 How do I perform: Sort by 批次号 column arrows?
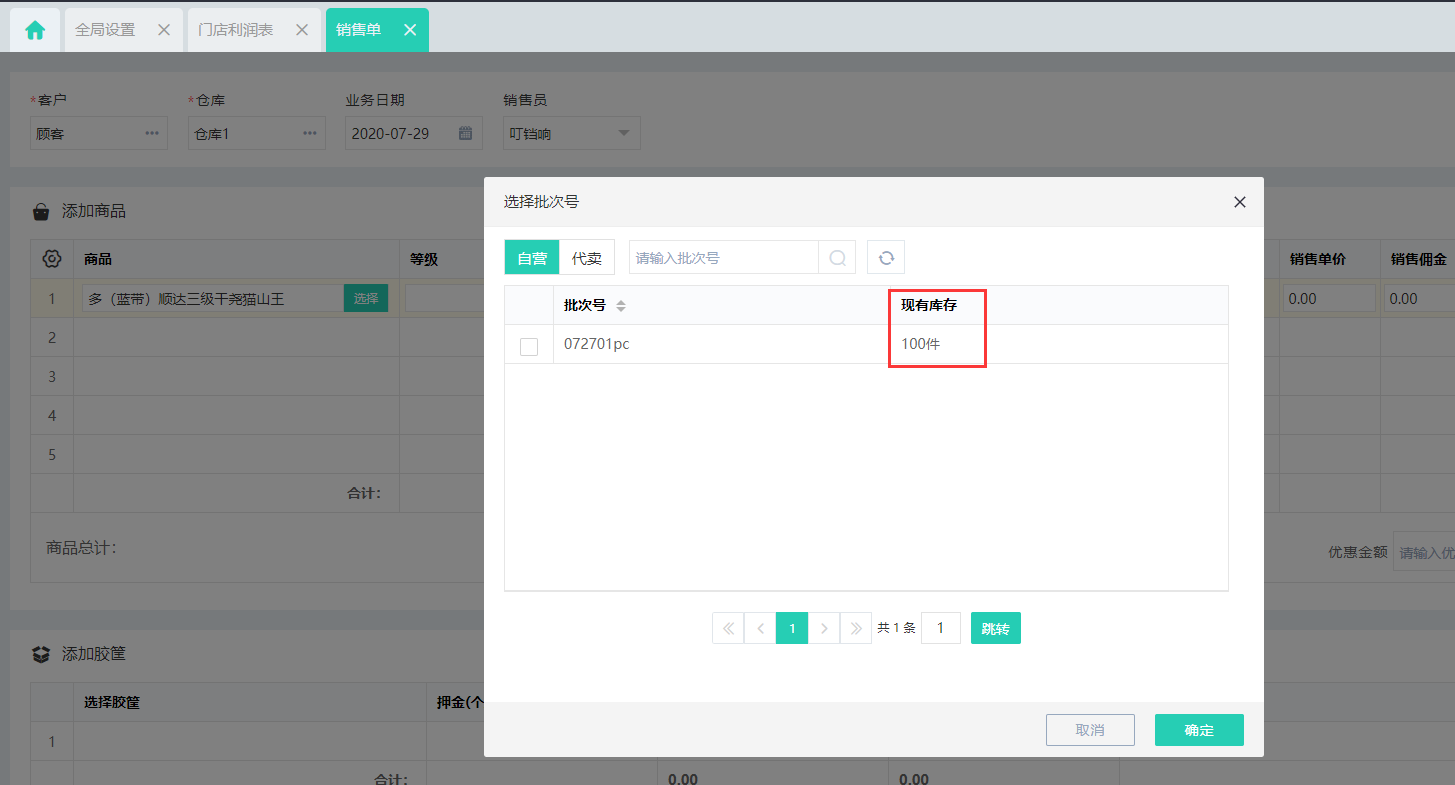[x=621, y=306]
